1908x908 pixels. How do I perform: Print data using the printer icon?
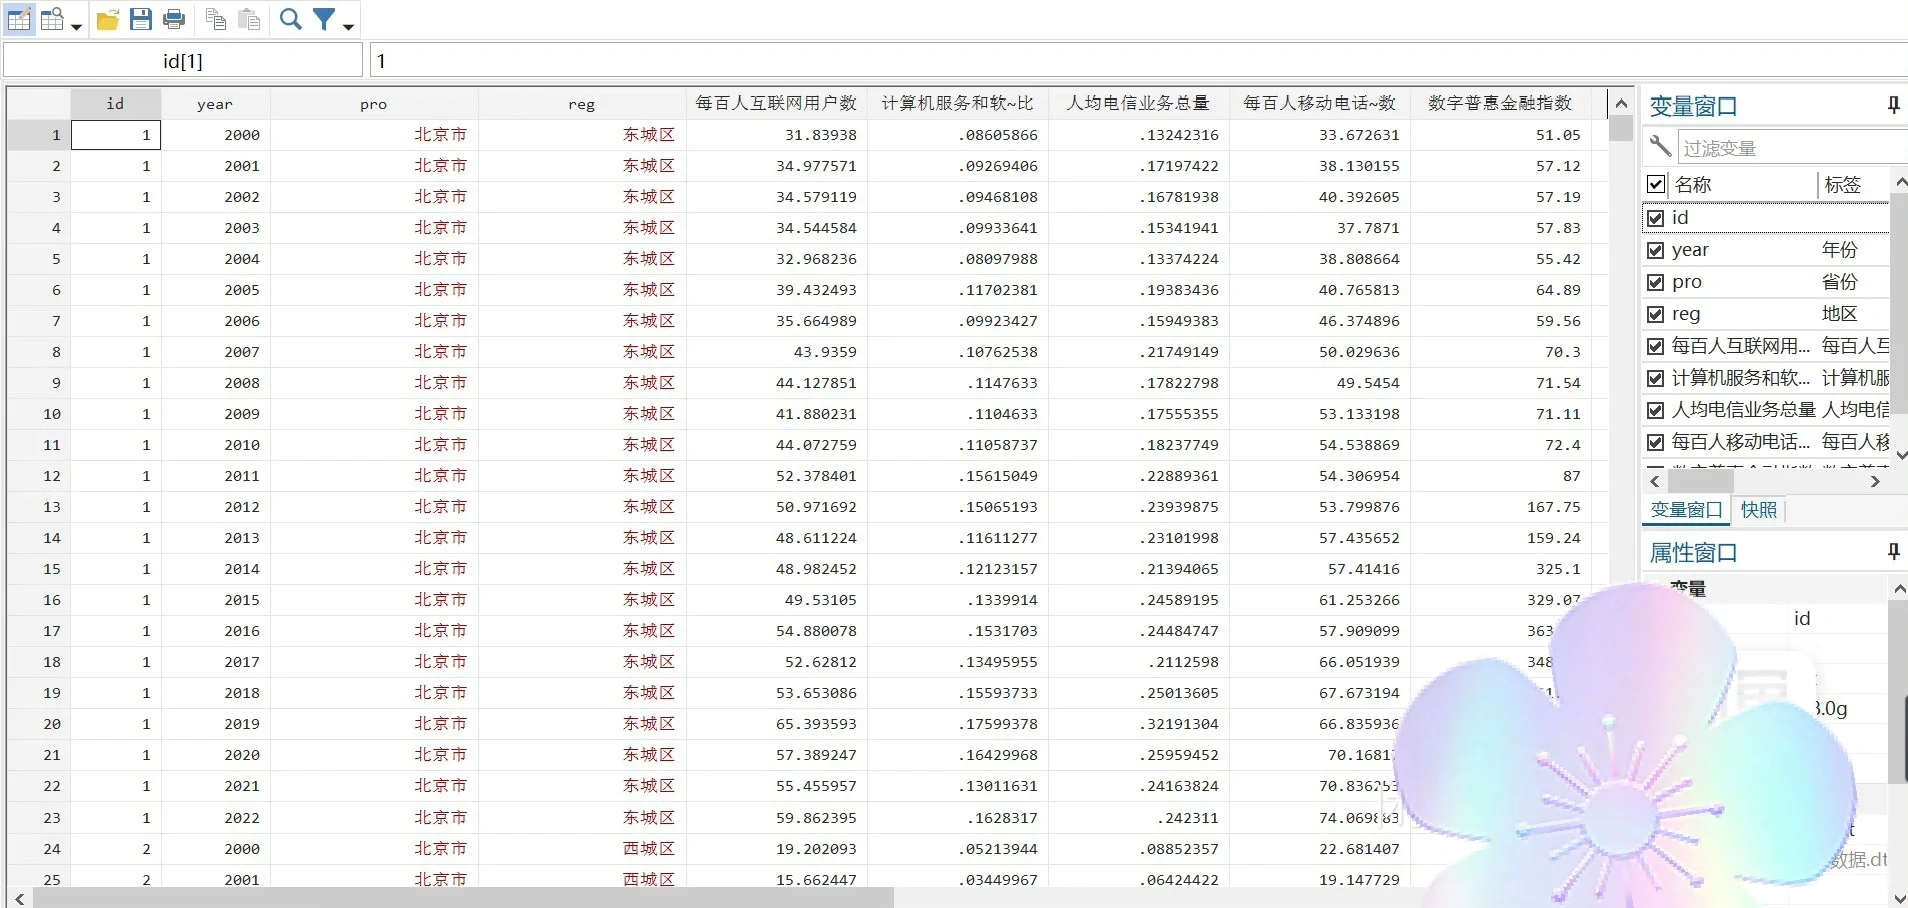coord(174,19)
